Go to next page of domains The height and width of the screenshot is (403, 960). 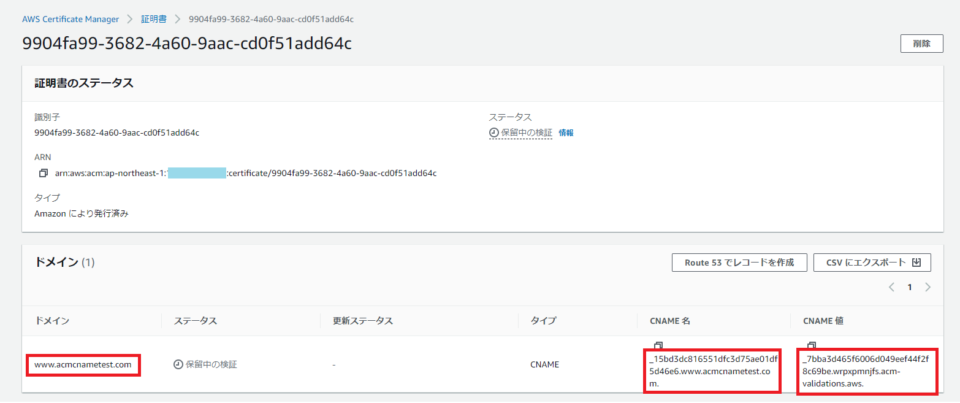928,287
